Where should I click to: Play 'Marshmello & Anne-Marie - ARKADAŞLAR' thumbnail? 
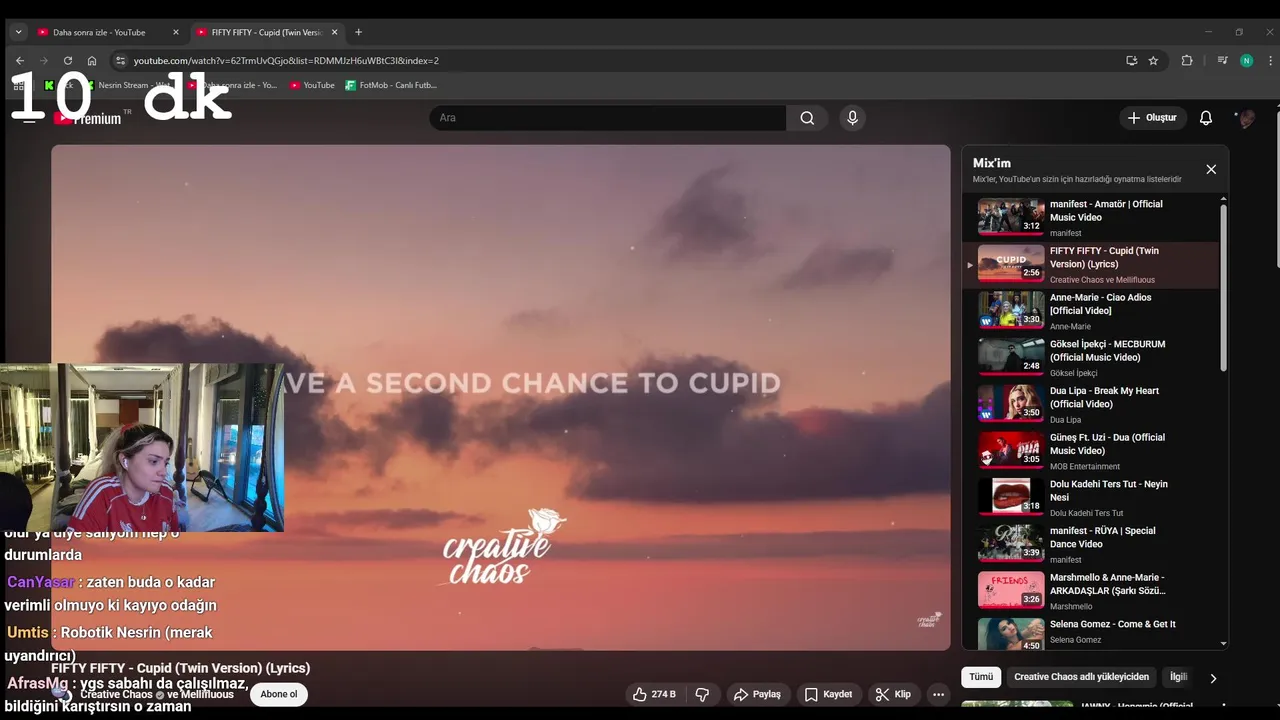pyautogui.click(x=1011, y=591)
